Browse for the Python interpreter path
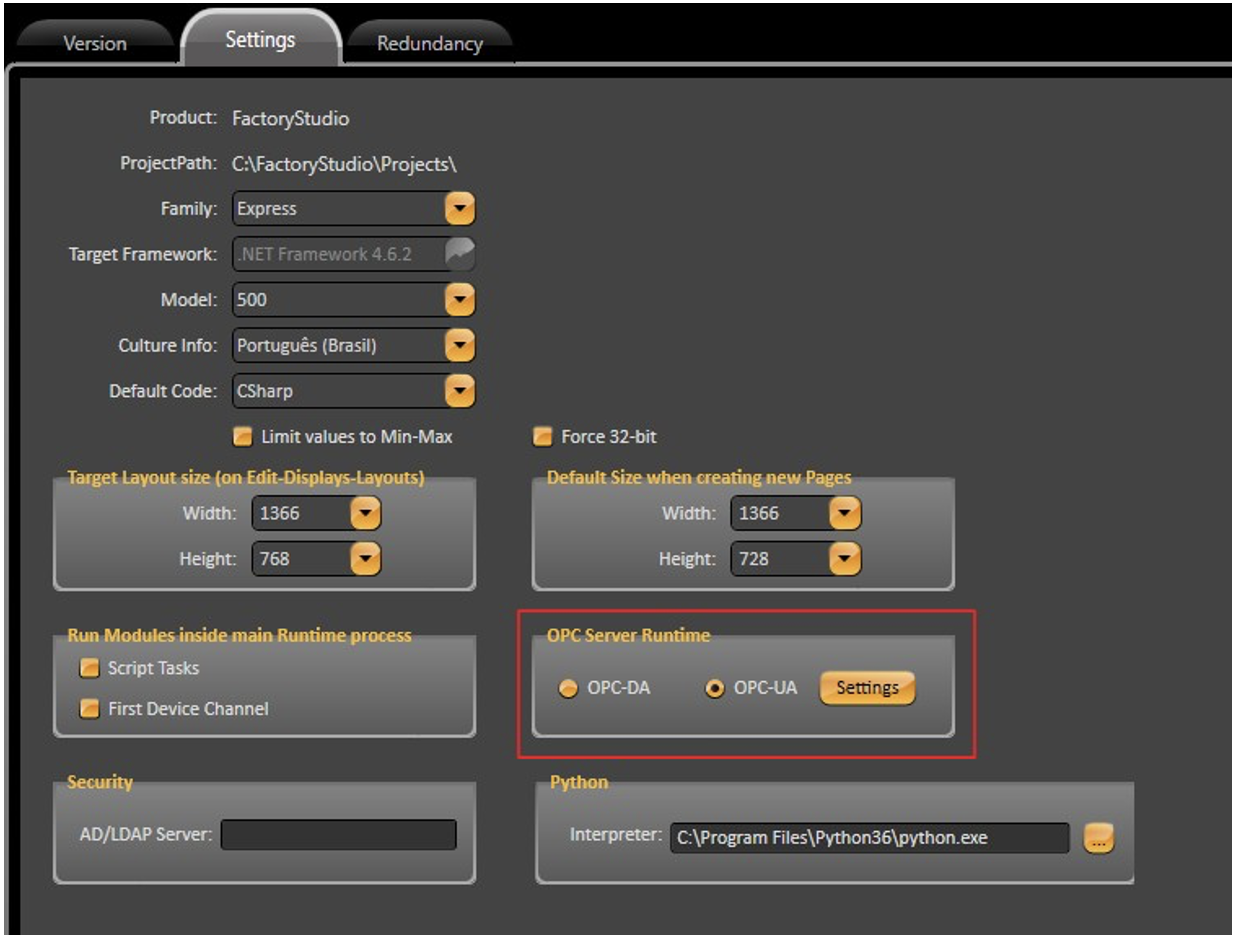 (1099, 838)
